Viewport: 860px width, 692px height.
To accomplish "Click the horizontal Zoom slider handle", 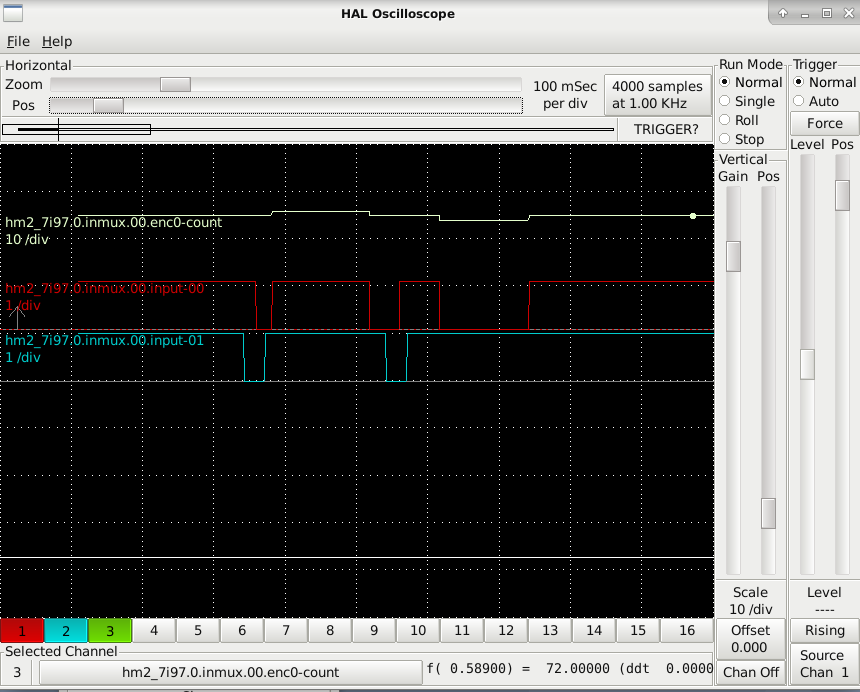I will coord(176,84).
